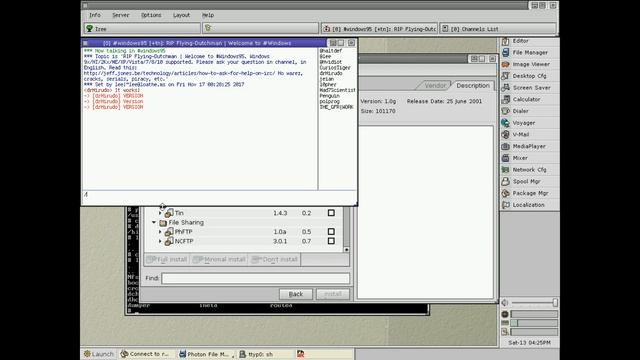This screenshot has width=640, height=360.
Task: Expand the NCFTP package entry
Action: pyautogui.click(x=160, y=241)
